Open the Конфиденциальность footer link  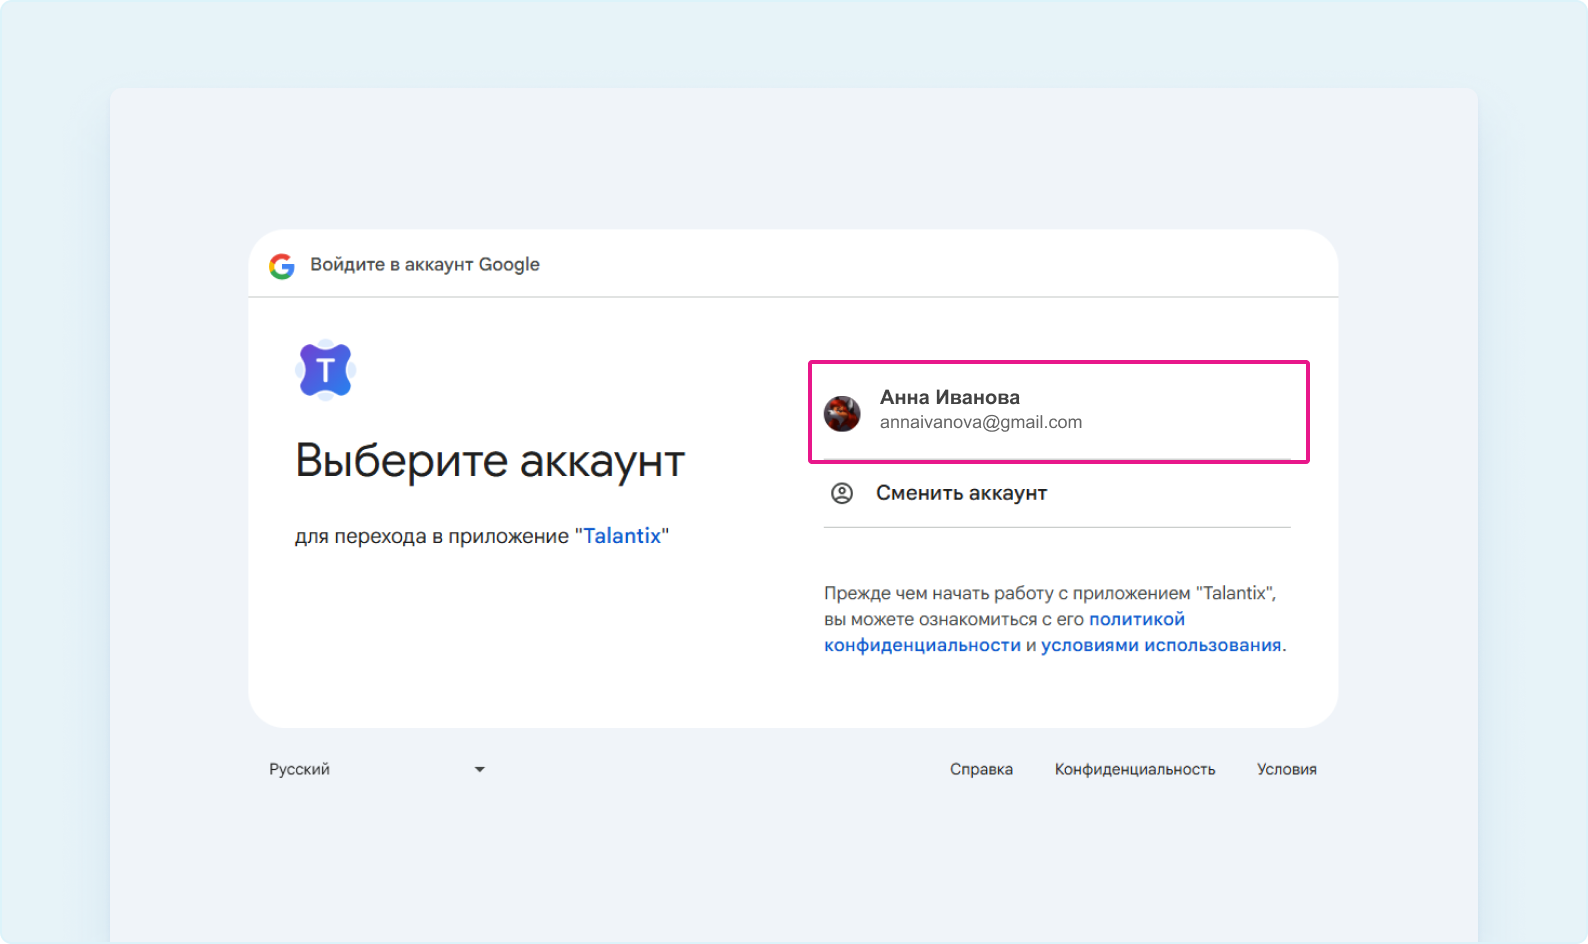click(x=1134, y=769)
